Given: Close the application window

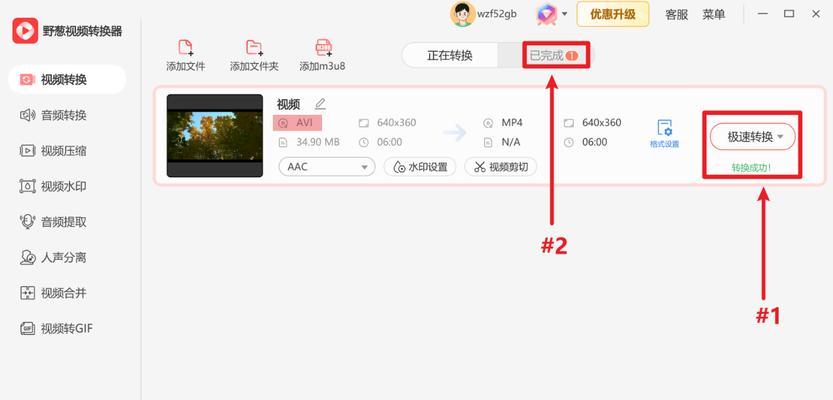Looking at the screenshot, I should coord(816,14).
